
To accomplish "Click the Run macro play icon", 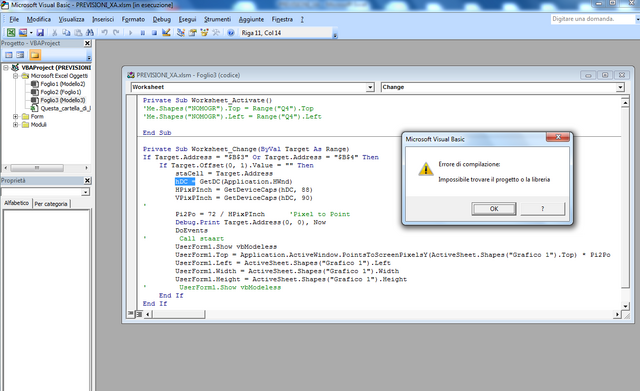I will coord(131,33).
